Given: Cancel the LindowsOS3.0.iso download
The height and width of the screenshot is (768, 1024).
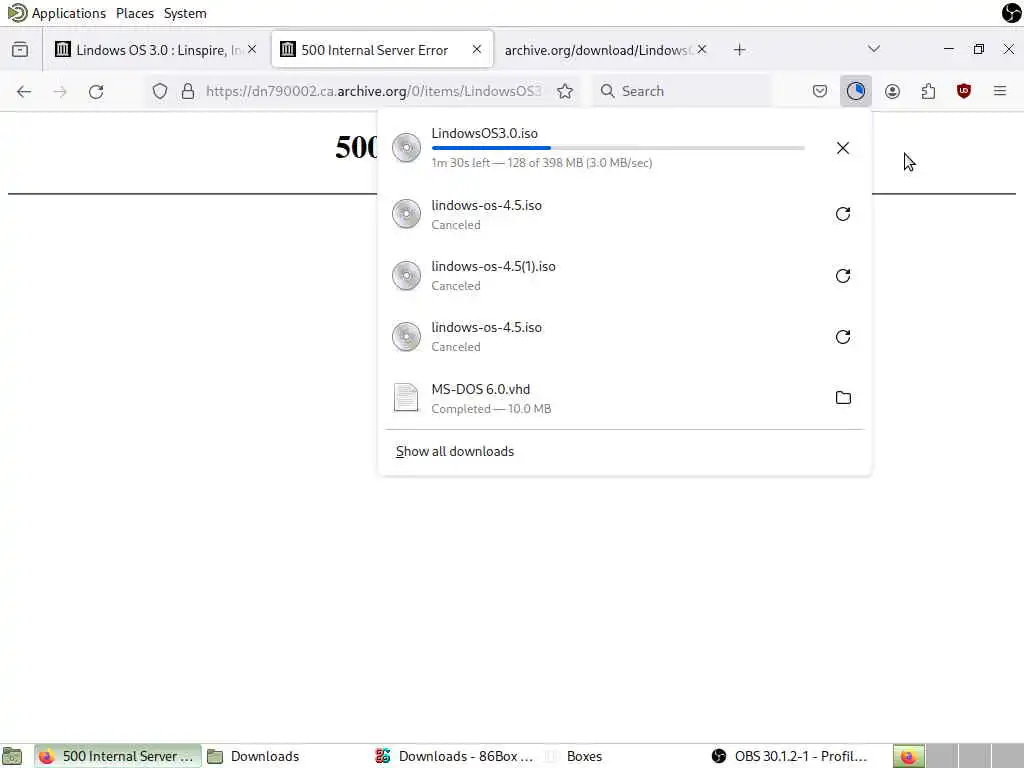Looking at the screenshot, I should click(x=842, y=148).
